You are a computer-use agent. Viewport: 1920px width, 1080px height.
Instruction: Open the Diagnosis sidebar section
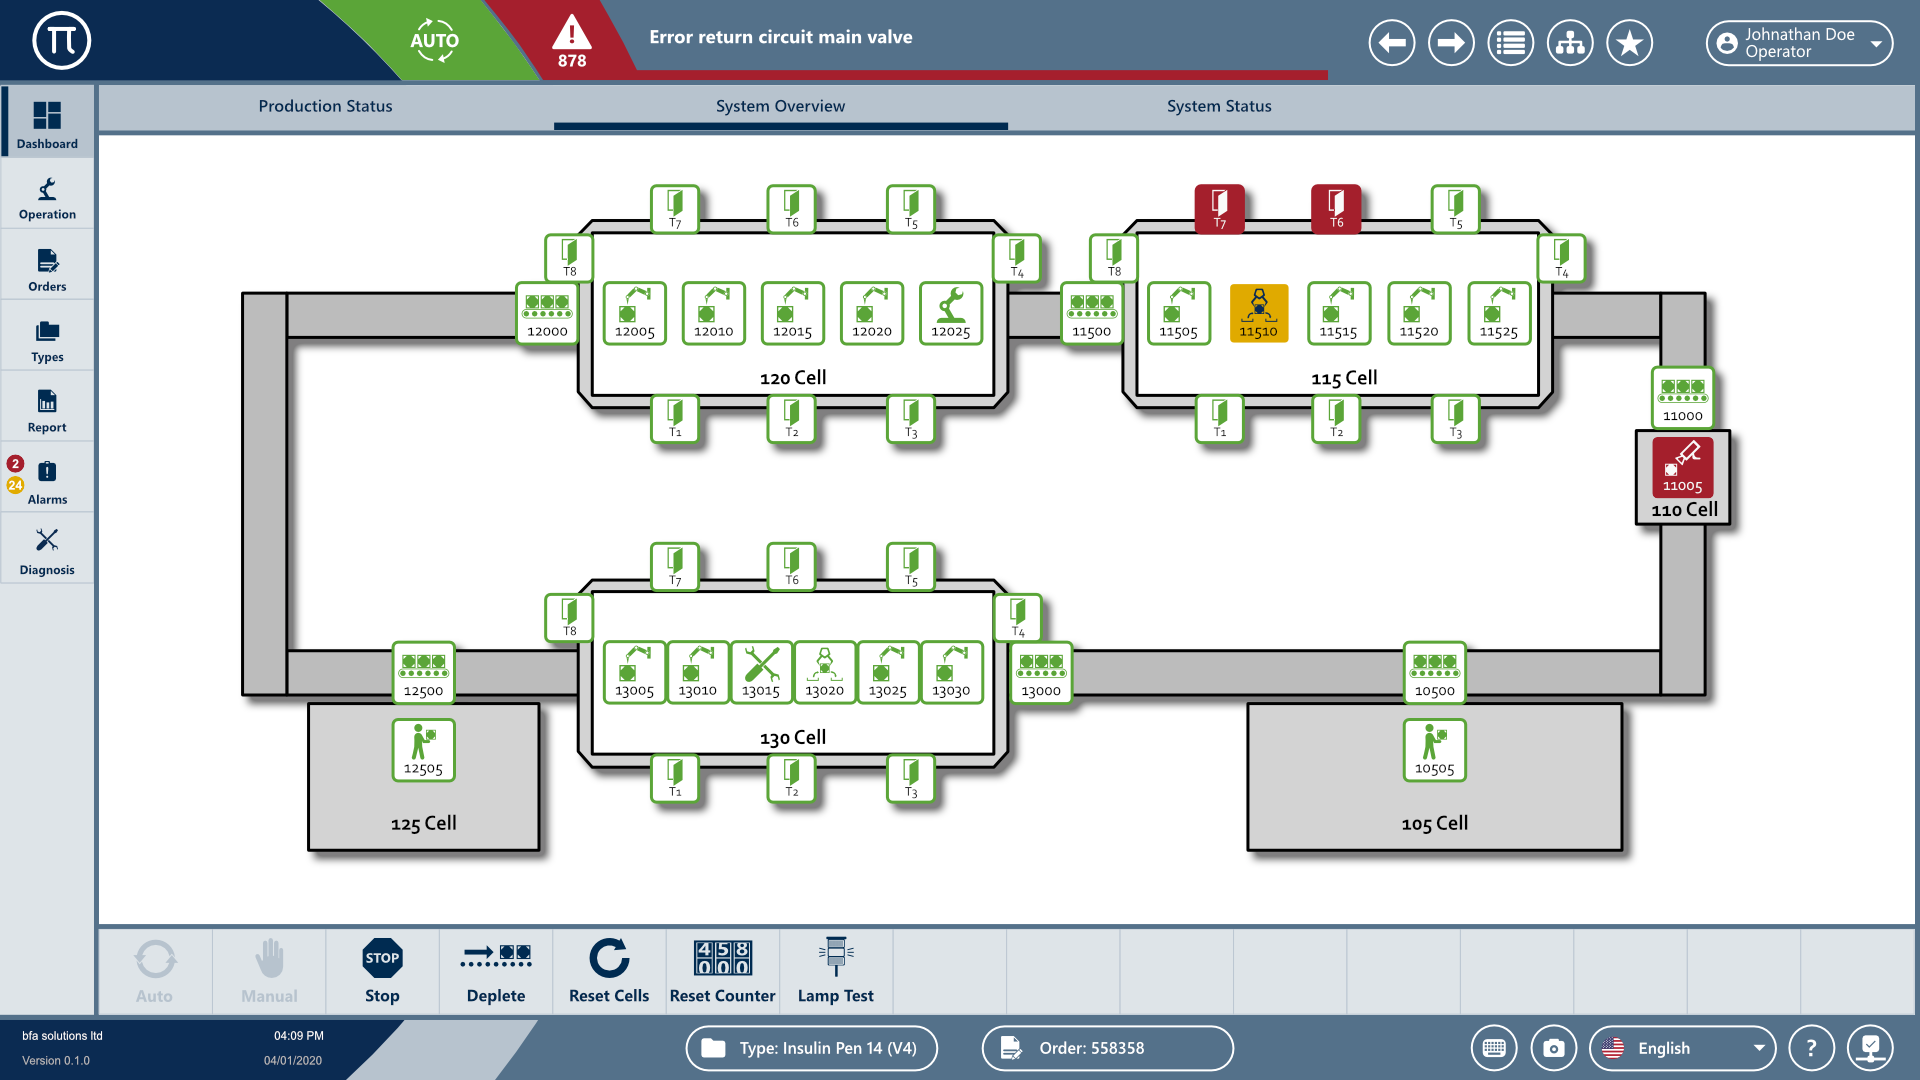coord(47,550)
